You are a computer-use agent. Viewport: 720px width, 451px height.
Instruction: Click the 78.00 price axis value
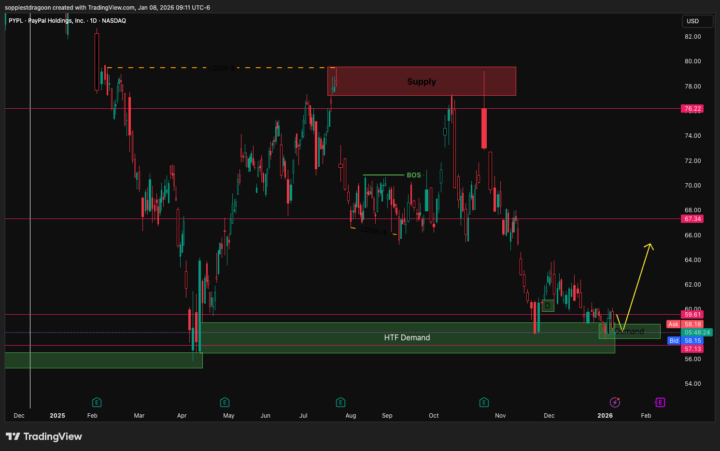click(x=692, y=86)
